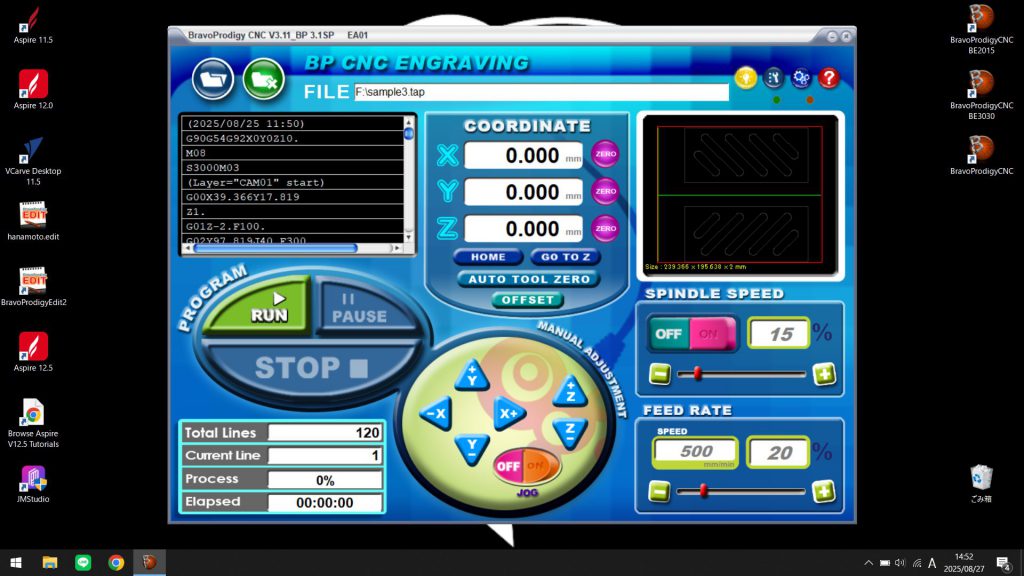Jog the machine in X+ direction
Screen dimensions: 1024x576
click(509, 413)
